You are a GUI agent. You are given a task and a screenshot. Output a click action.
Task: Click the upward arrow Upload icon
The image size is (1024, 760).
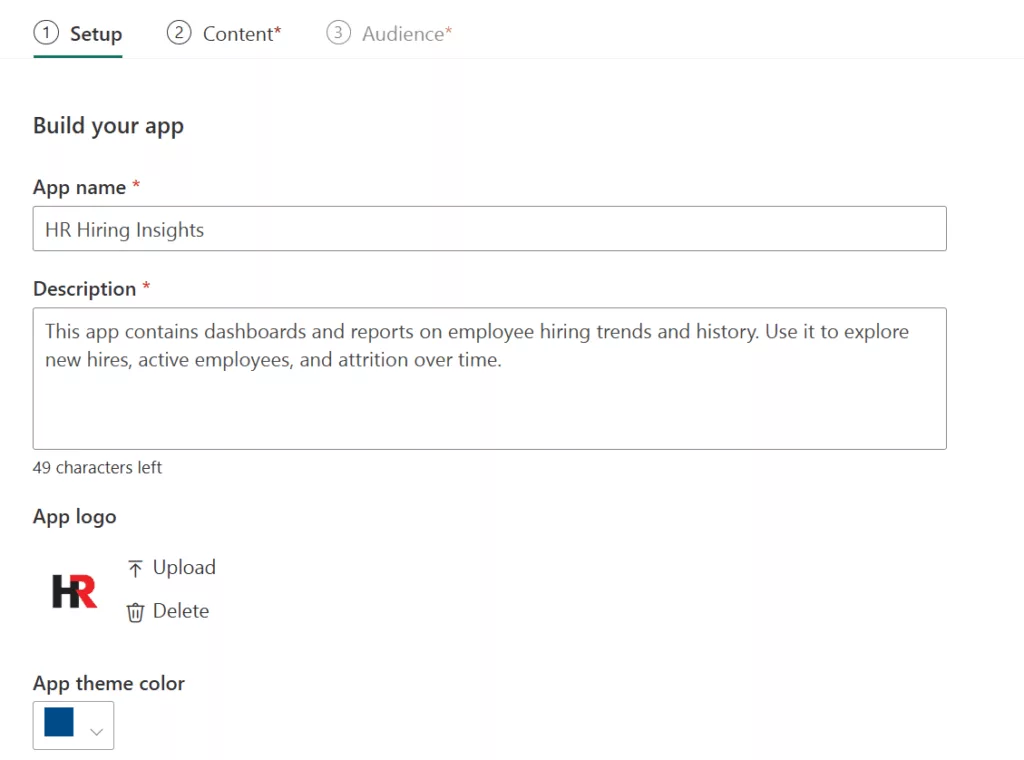click(x=135, y=569)
